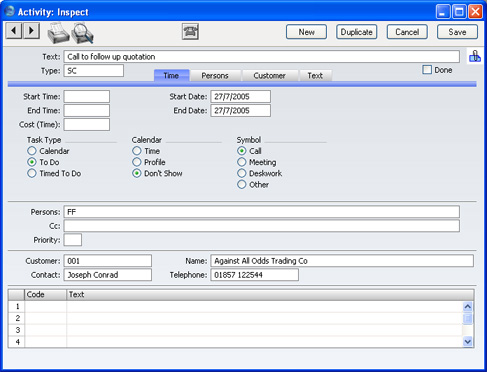This screenshot has width=487, height=372.
Task: Click the Cost (Time) field
Action: (87, 125)
